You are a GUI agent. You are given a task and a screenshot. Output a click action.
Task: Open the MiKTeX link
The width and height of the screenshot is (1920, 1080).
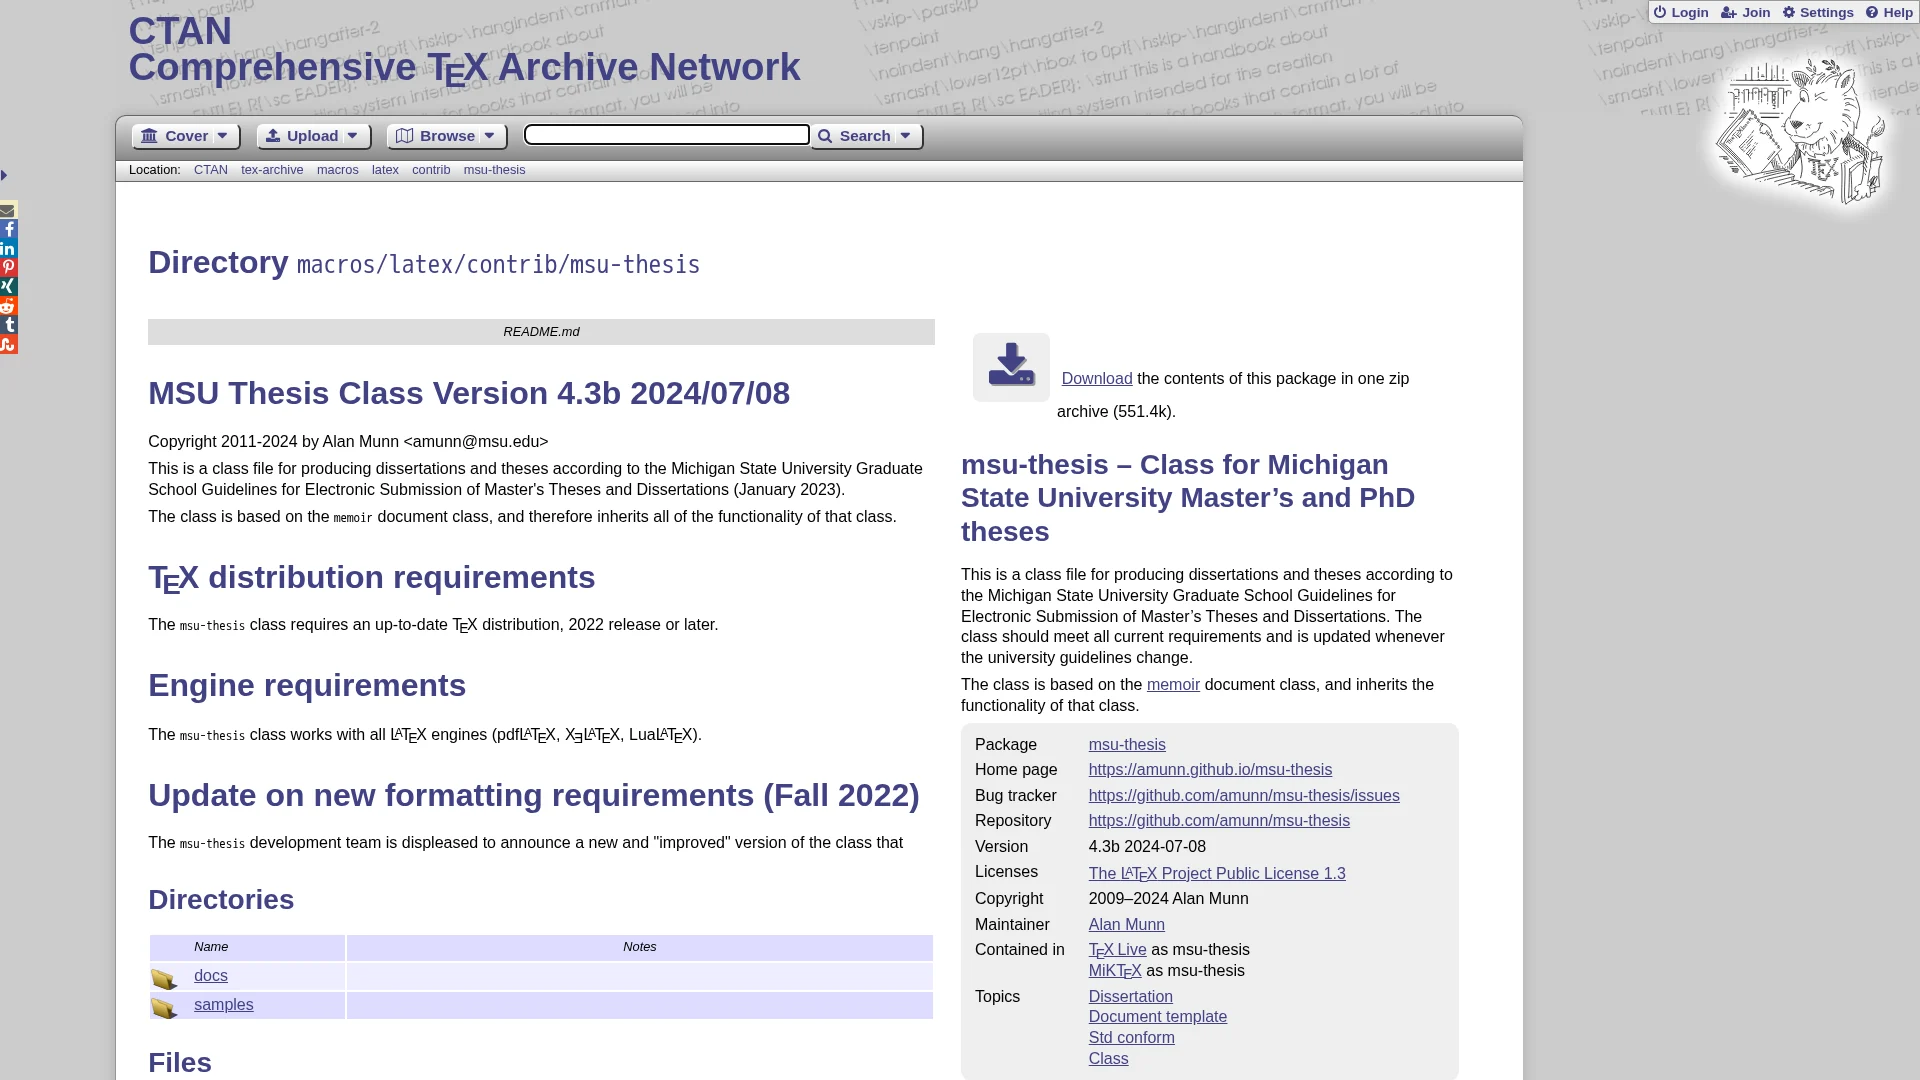1115,971
